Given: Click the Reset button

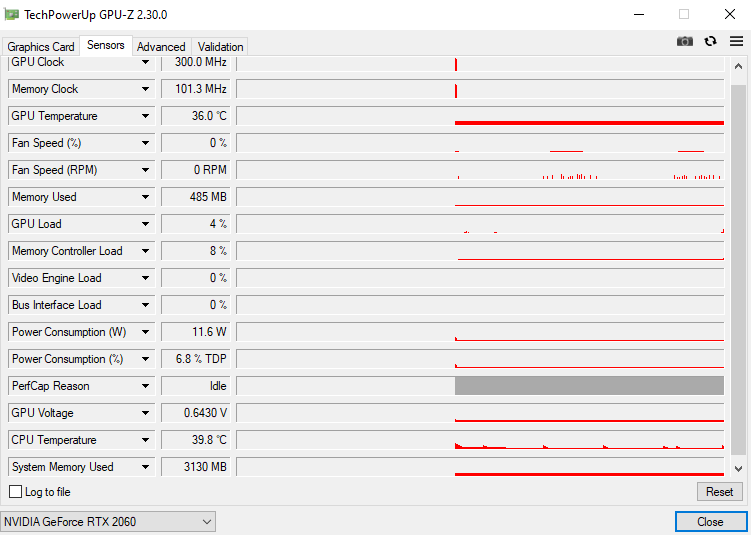Looking at the screenshot, I should 719,492.
